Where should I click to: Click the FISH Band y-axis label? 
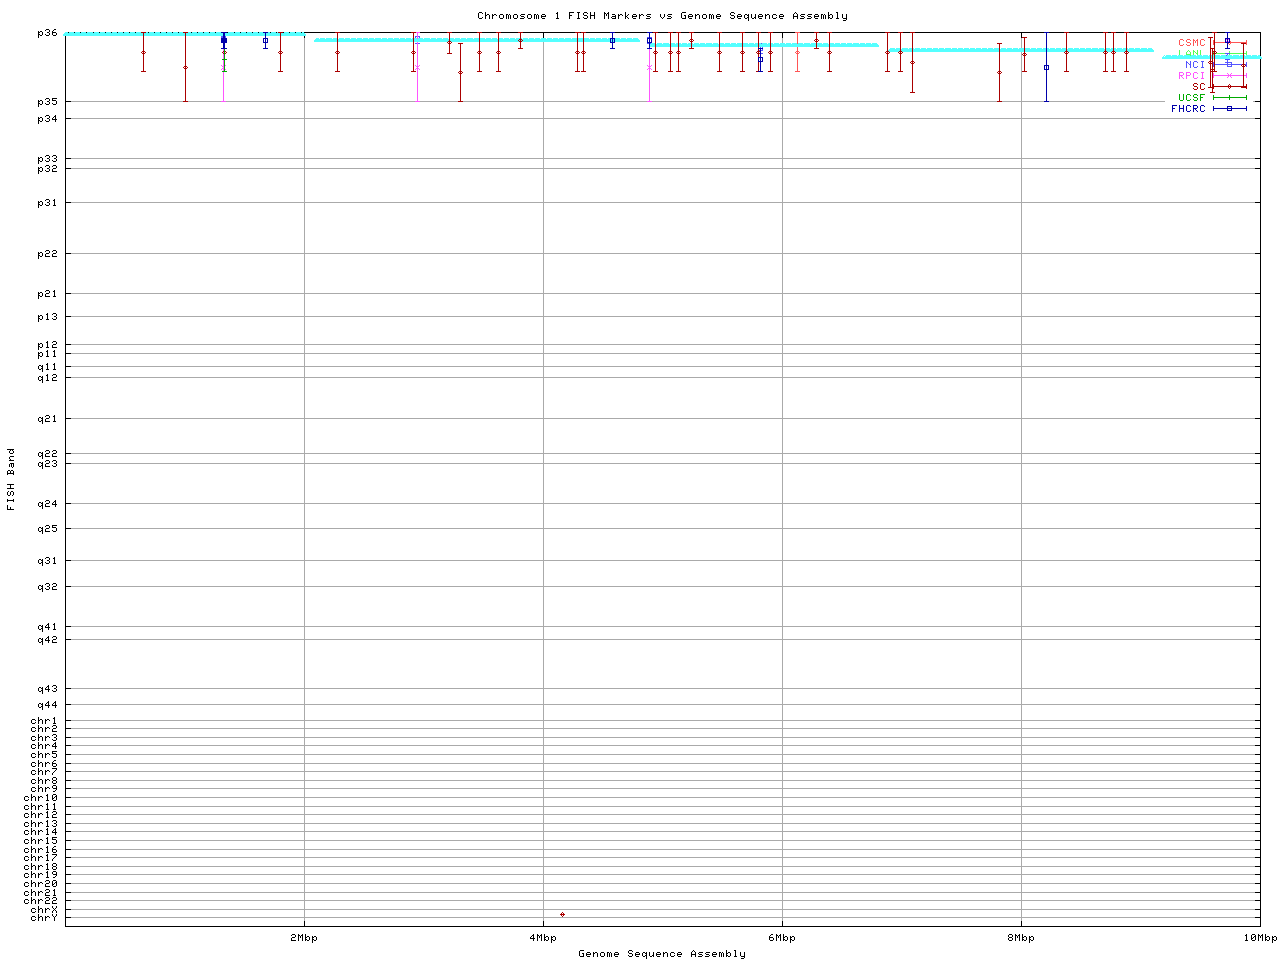pos(11,479)
